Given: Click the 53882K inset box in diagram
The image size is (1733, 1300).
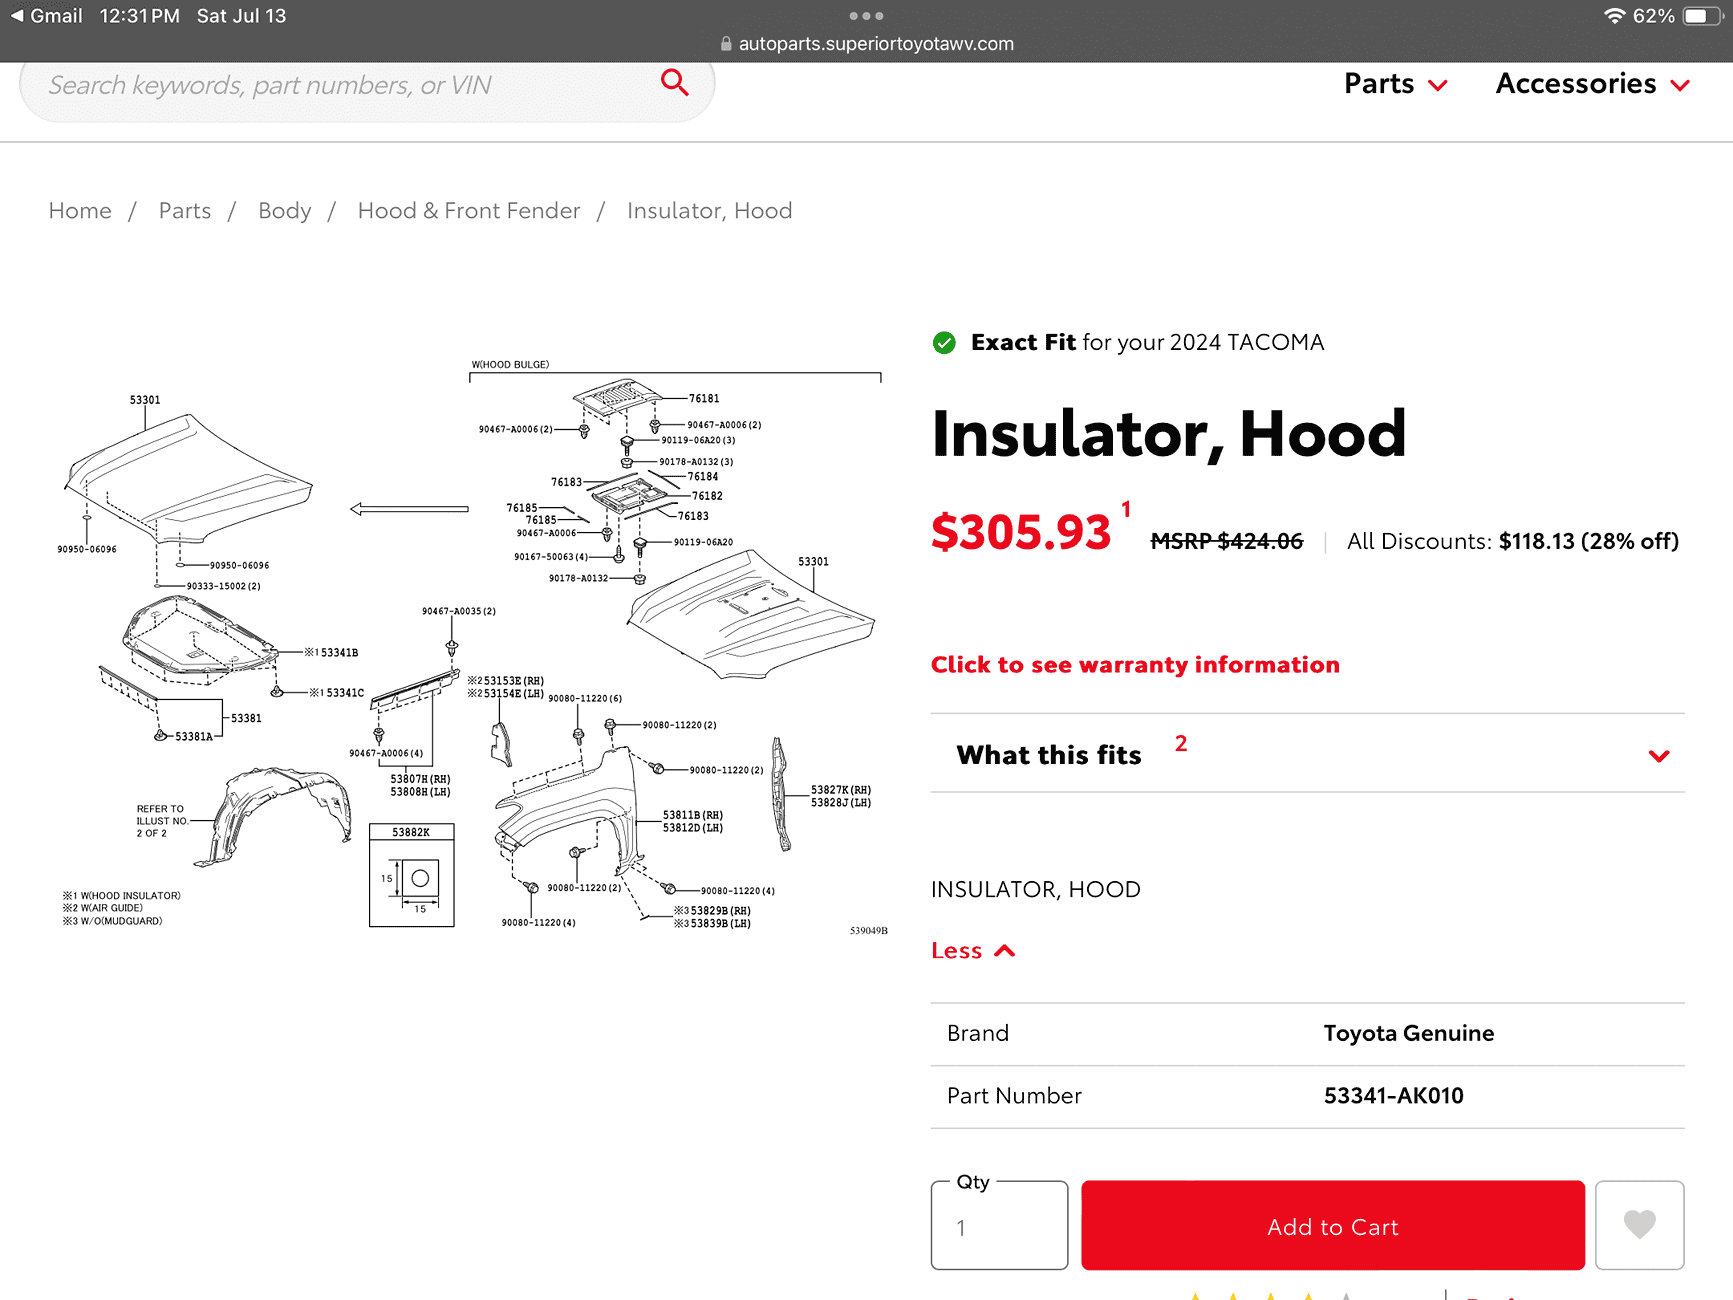Looking at the screenshot, I should click(x=412, y=876).
